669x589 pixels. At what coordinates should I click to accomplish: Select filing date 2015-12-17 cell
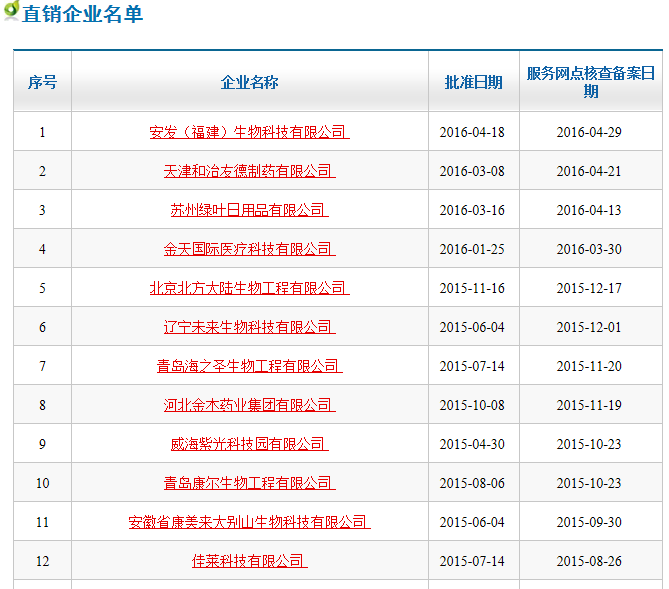(x=589, y=288)
